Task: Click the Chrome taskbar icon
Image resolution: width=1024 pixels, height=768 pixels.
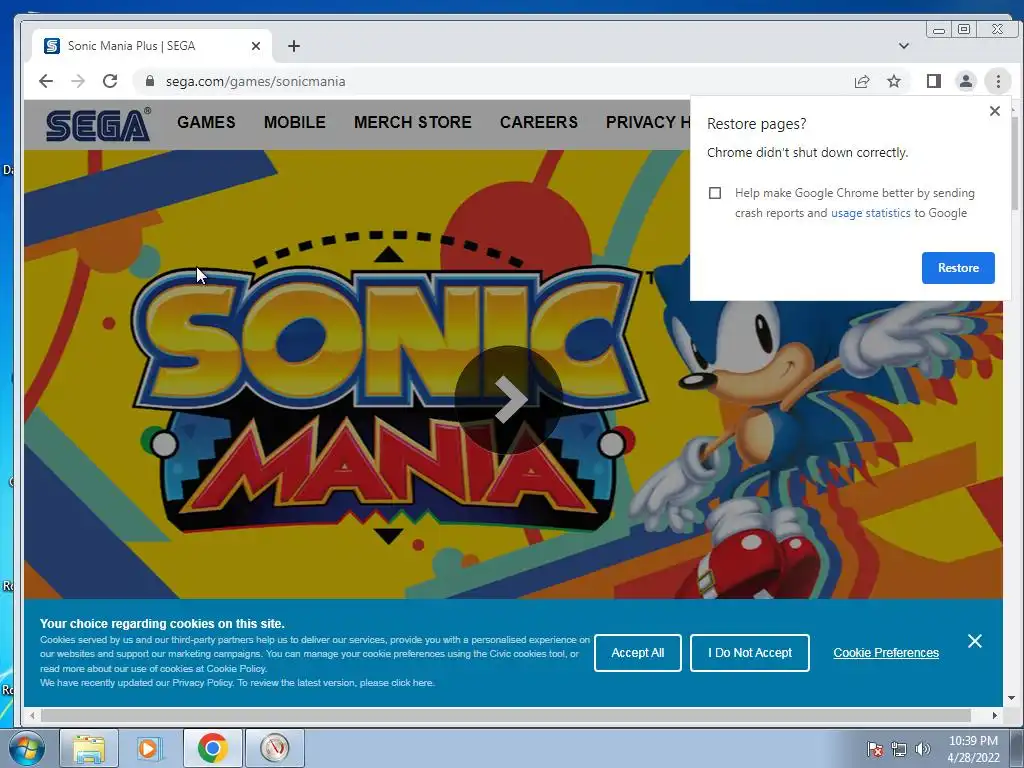Action: click(x=212, y=748)
